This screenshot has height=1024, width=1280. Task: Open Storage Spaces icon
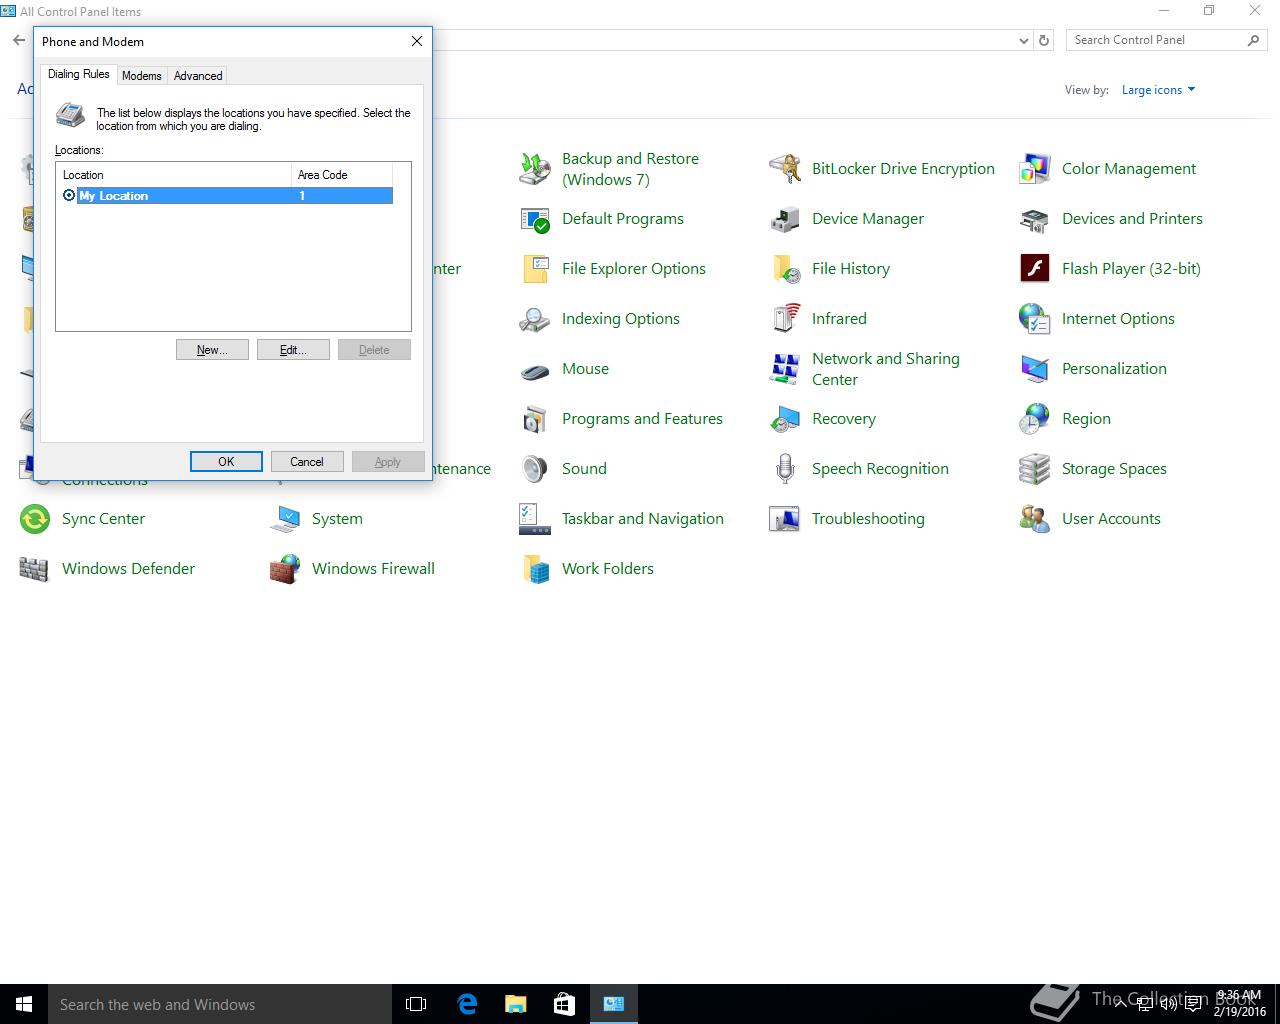[x=1035, y=469]
